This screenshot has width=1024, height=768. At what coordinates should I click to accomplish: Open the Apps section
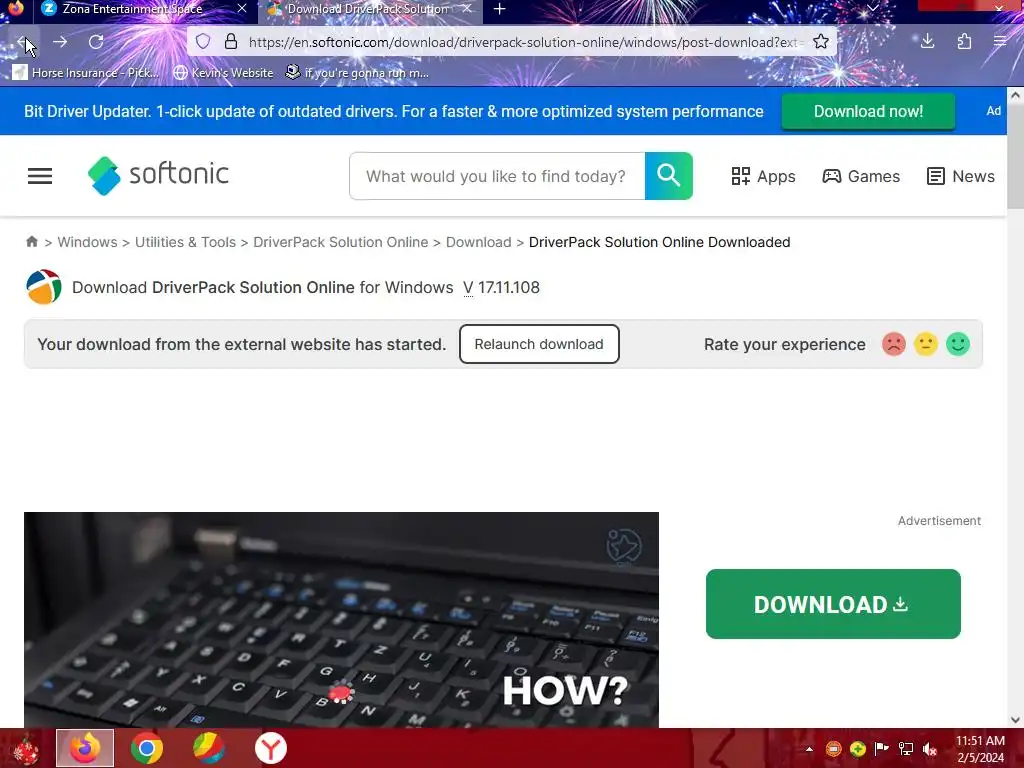[763, 176]
